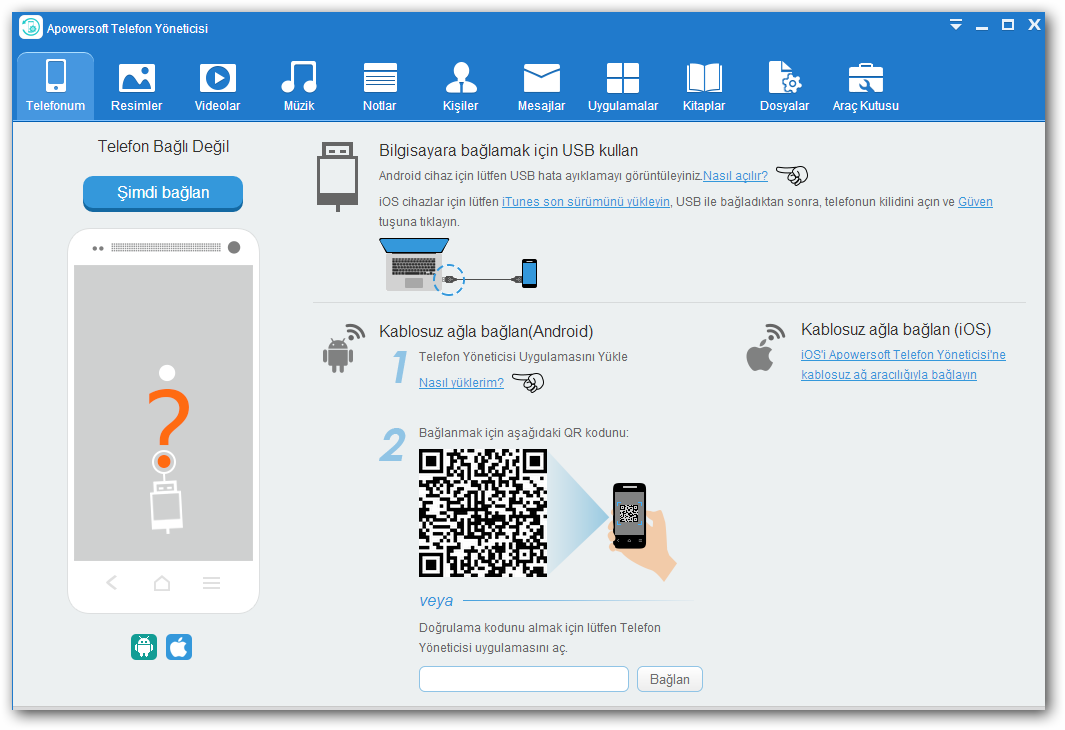
Task: Minimize the Apowersoft window
Action: coord(981,27)
